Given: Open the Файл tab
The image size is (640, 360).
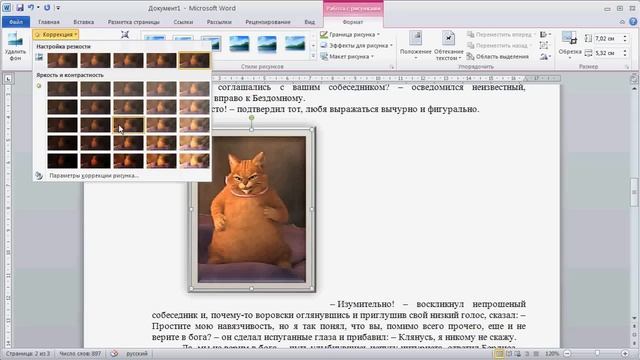Looking at the screenshot, I should tap(16, 22).
